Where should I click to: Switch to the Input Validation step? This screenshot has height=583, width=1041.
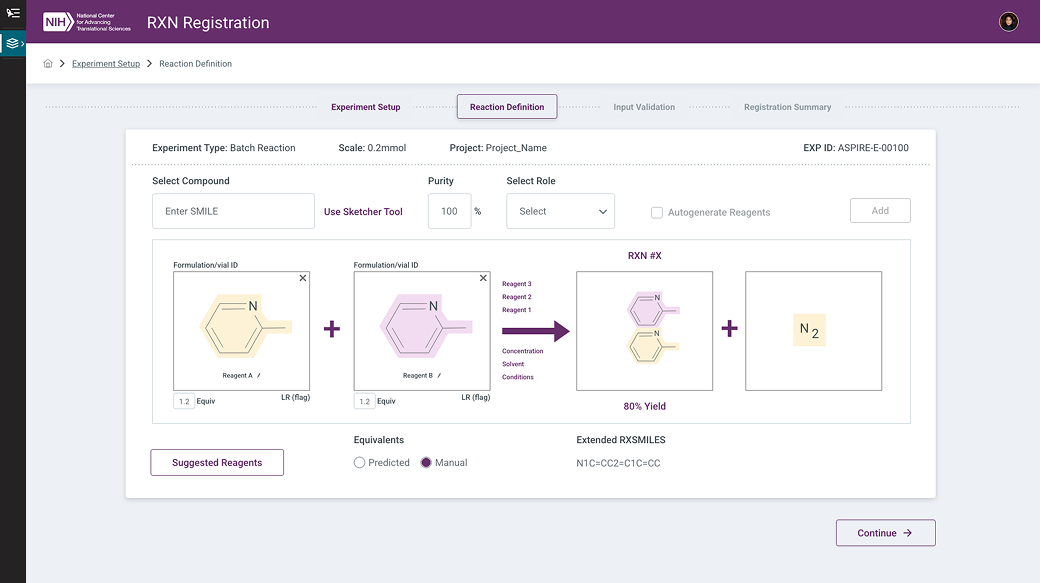(x=644, y=107)
